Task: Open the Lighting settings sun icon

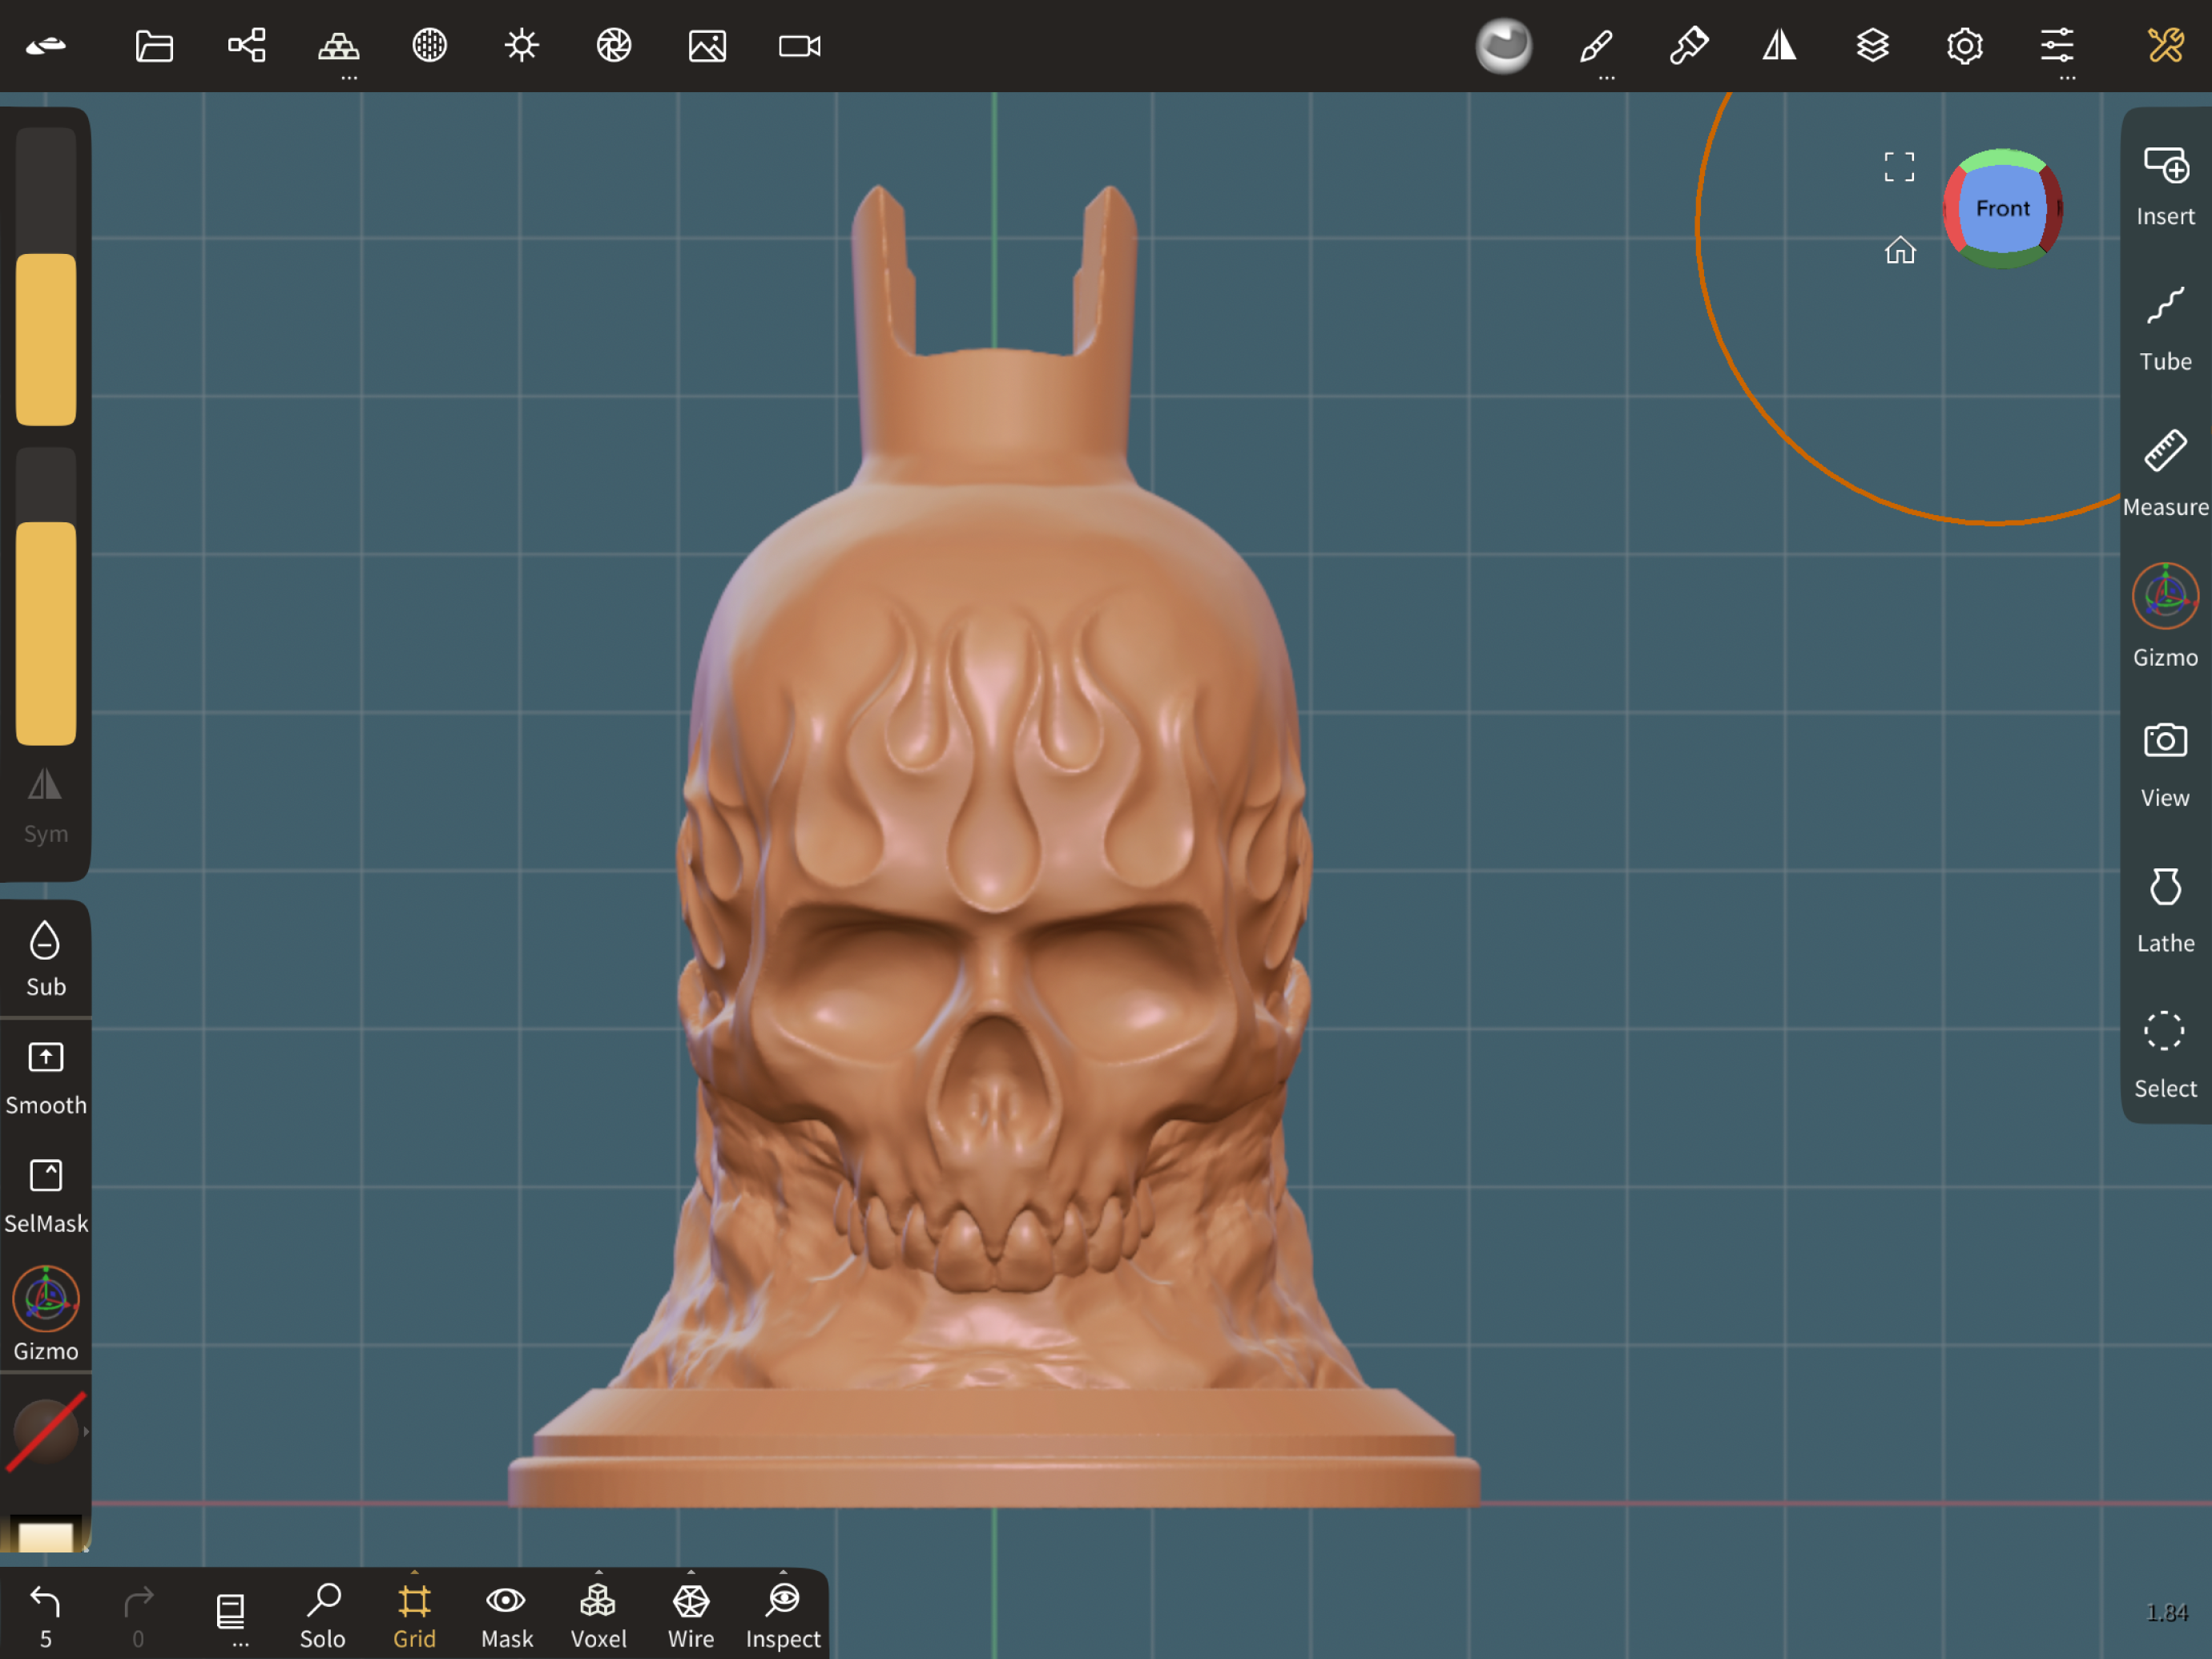Action: (x=521, y=46)
